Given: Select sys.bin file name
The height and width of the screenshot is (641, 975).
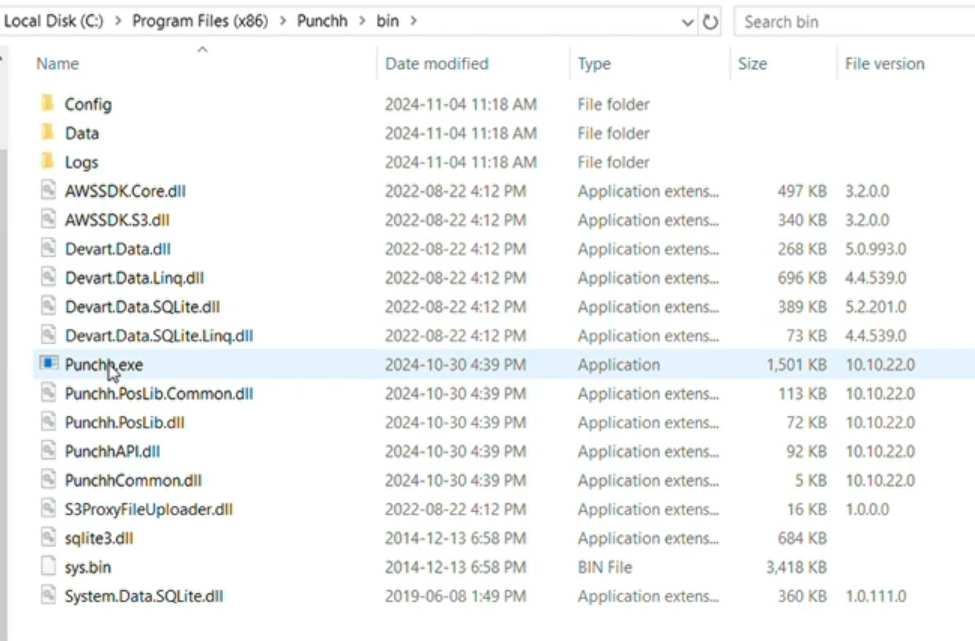Looking at the screenshot, I should [88, 567].
